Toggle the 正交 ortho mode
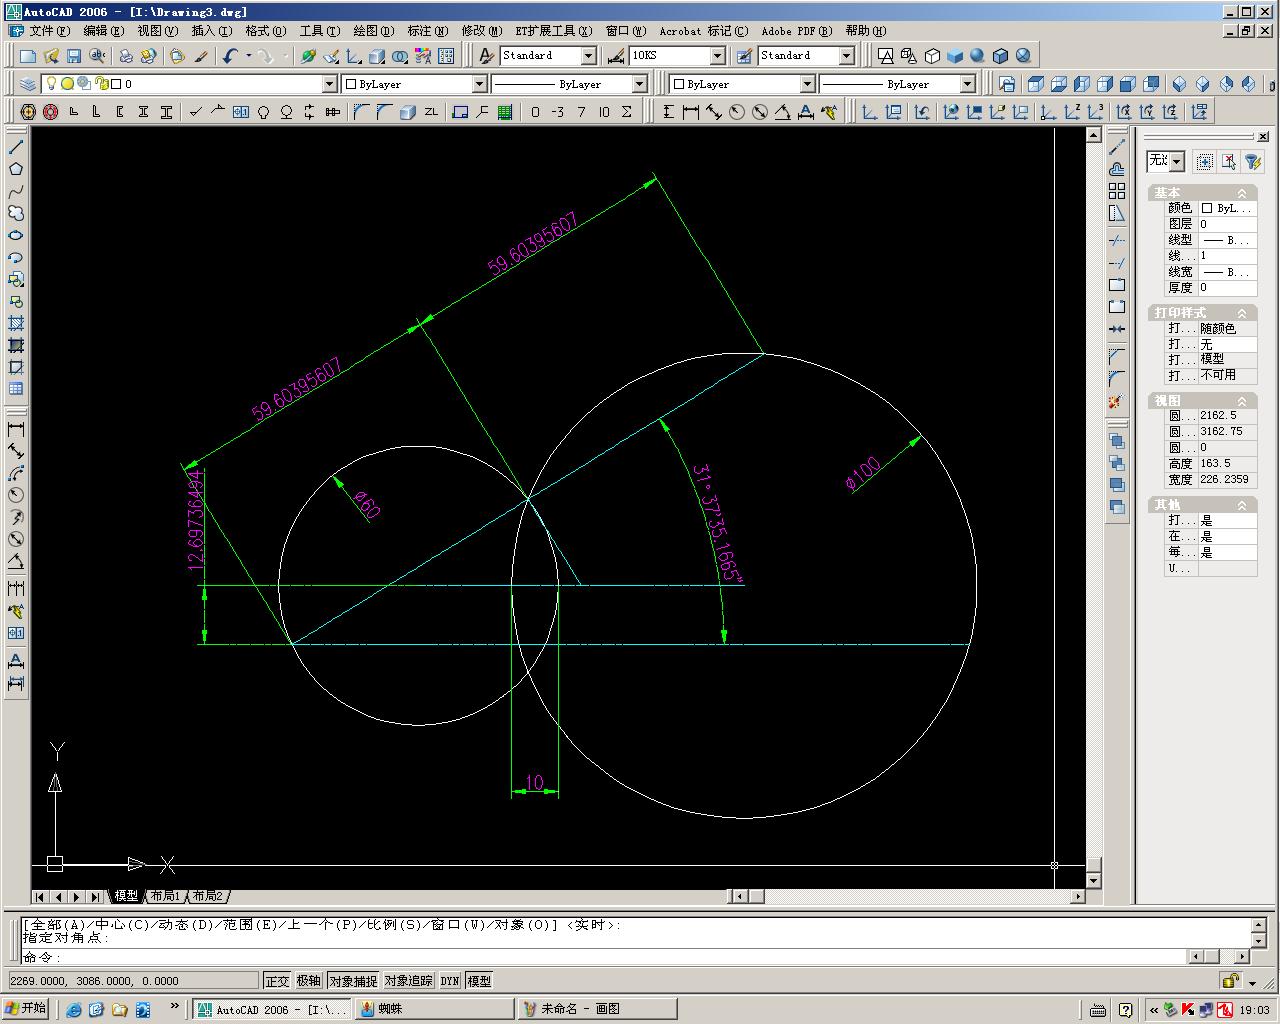Viewport: 1280px width, 1024px height. pos(277,981)
